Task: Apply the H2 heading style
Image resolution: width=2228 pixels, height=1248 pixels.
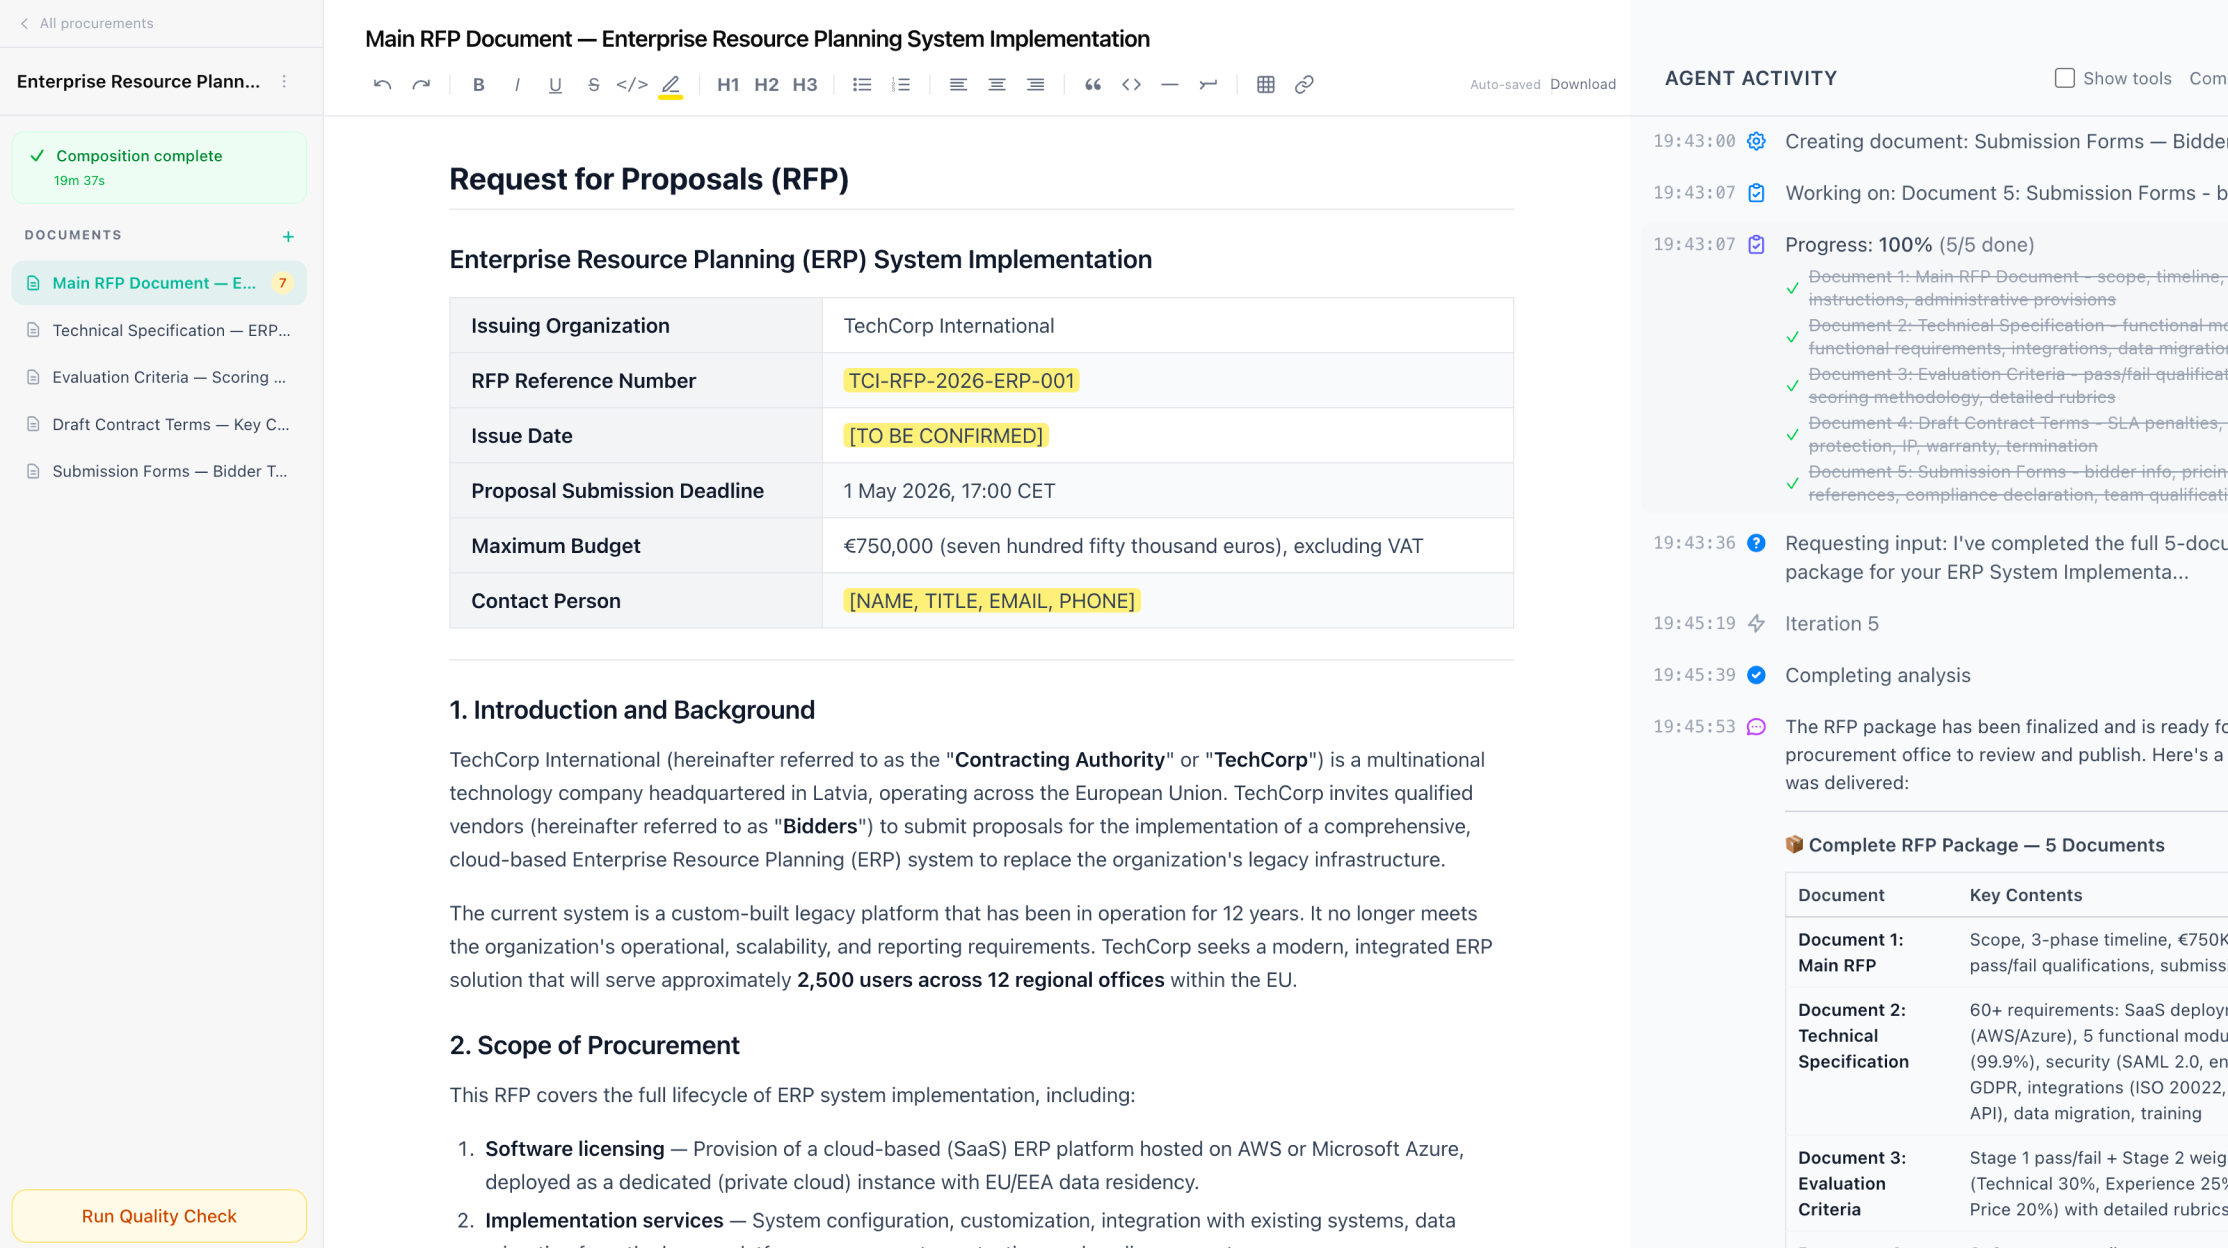Action: pos(766,85)
